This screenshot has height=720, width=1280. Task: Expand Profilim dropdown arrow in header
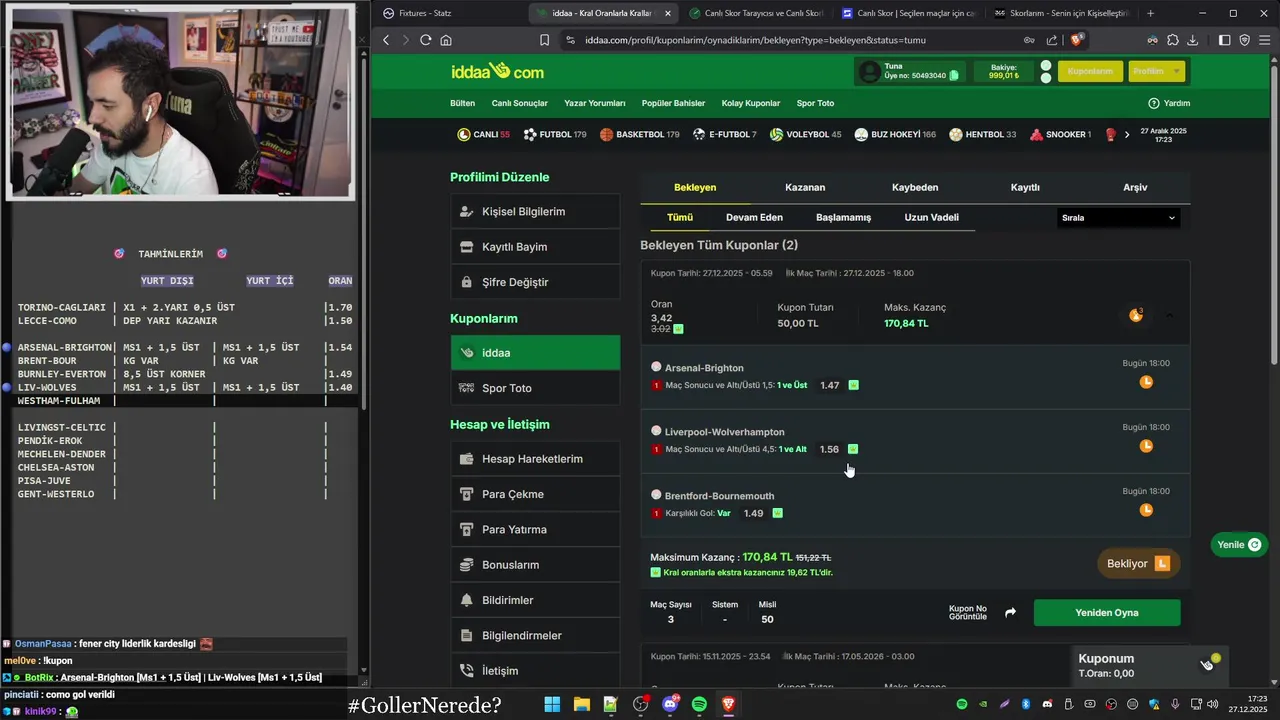click(x=1177, y=72)
